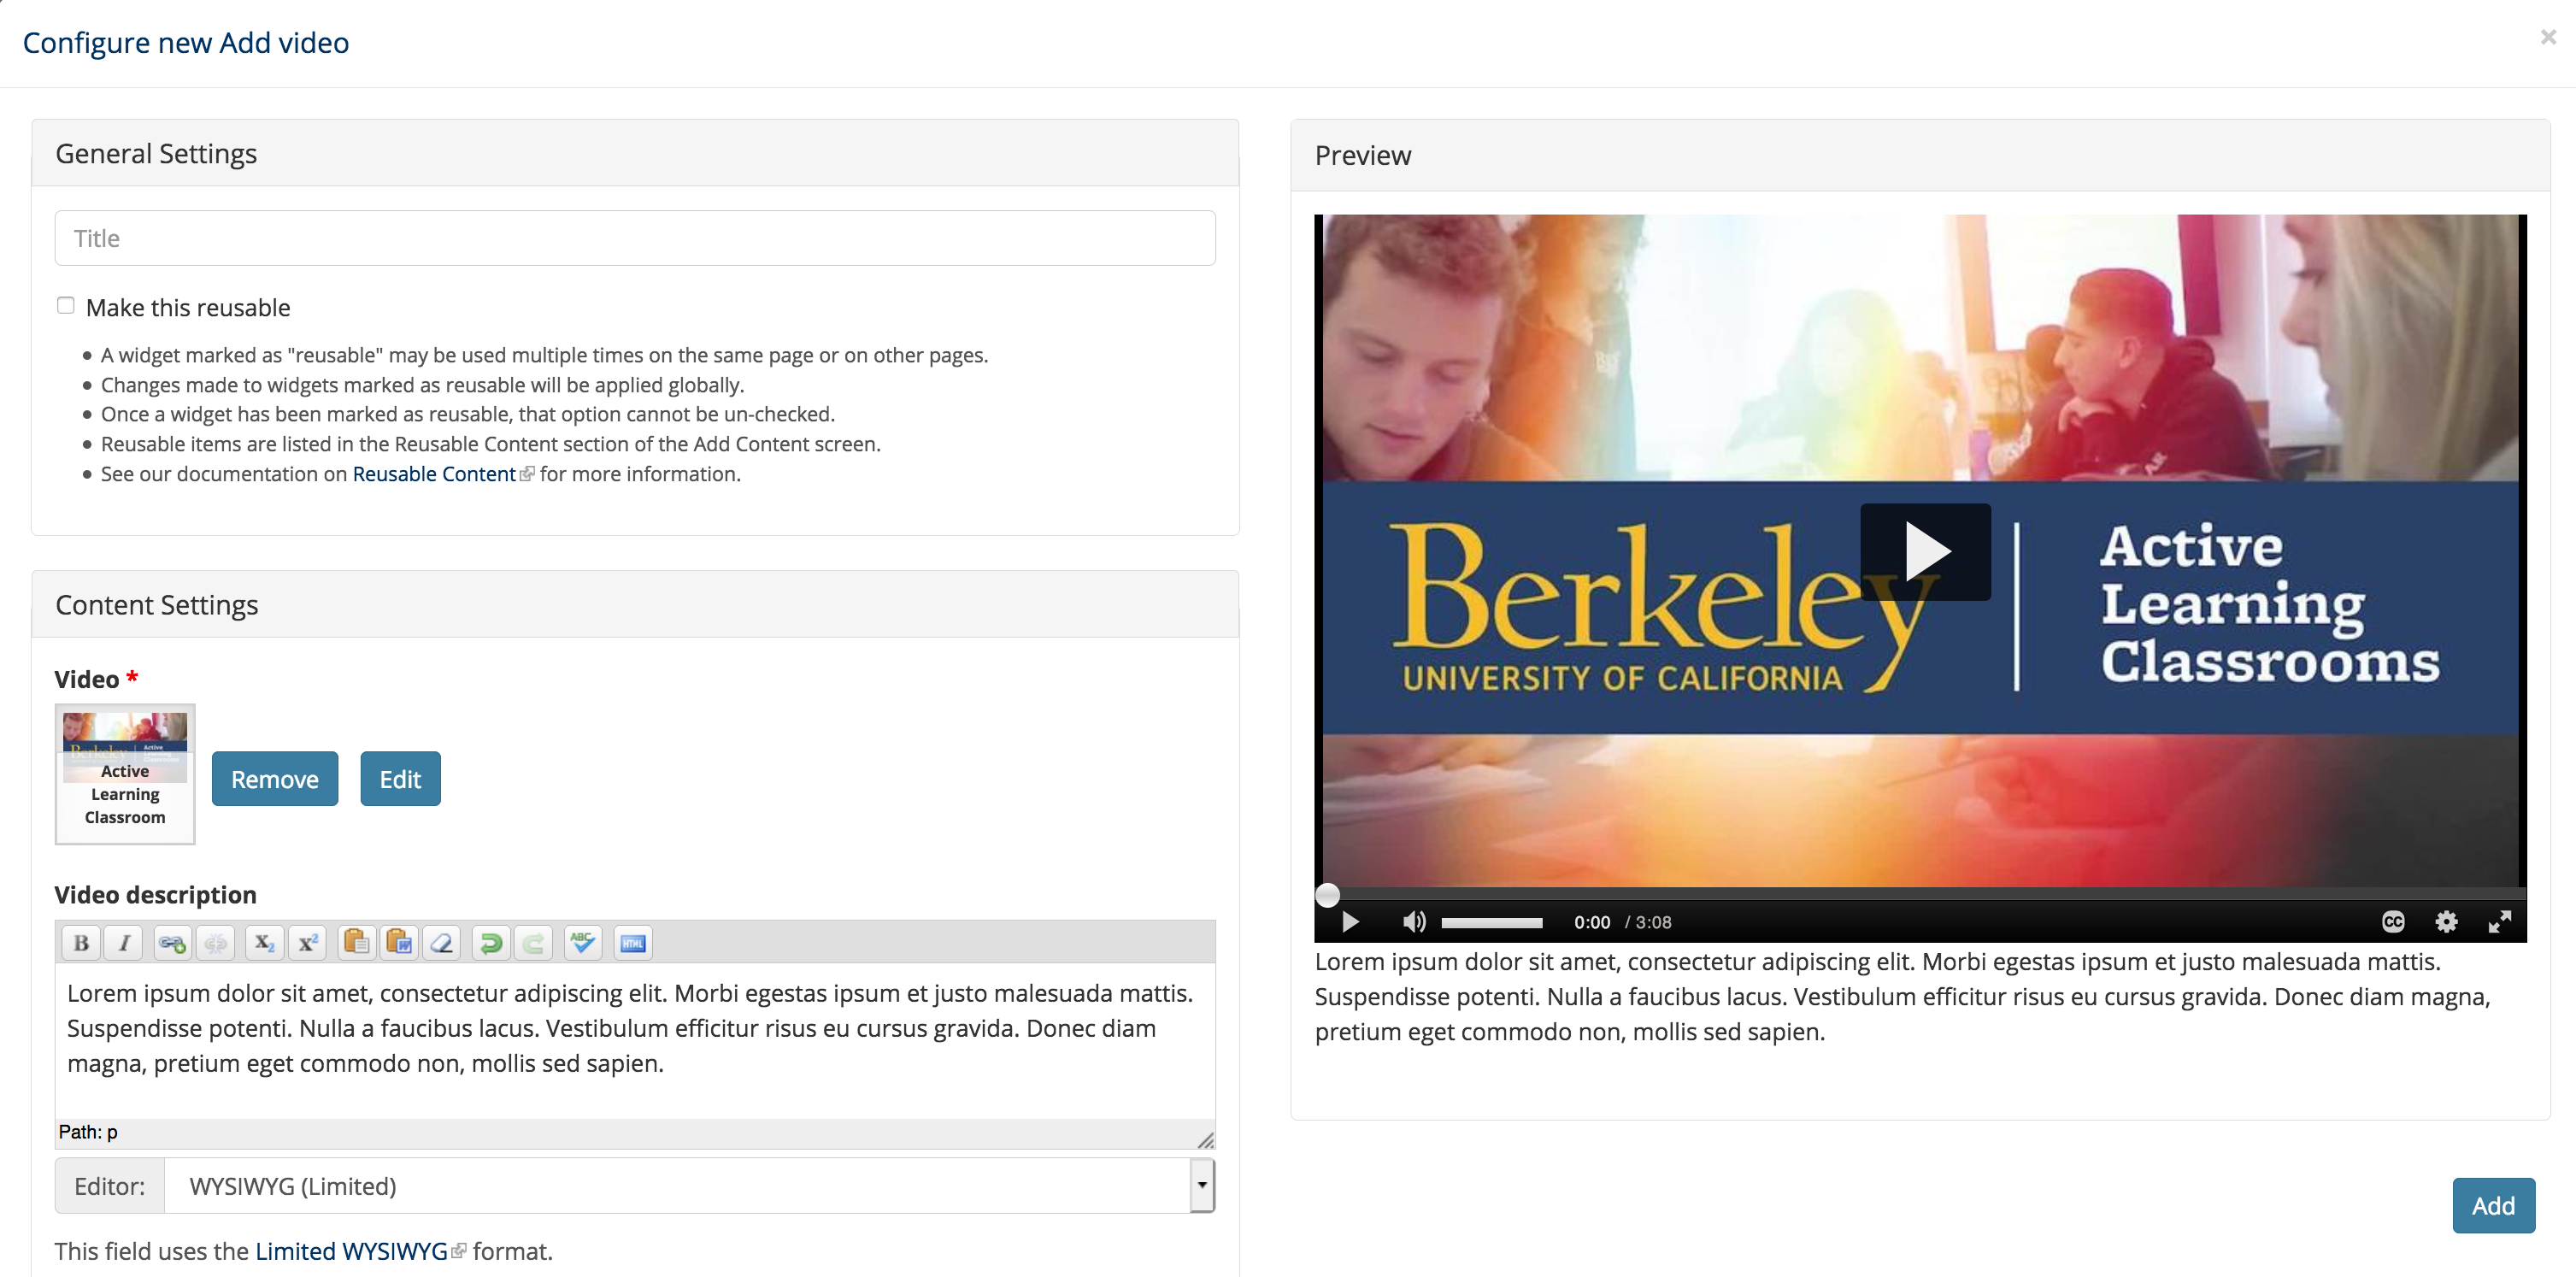
Task: Open the HTML source view
Action: click(632, 941)
